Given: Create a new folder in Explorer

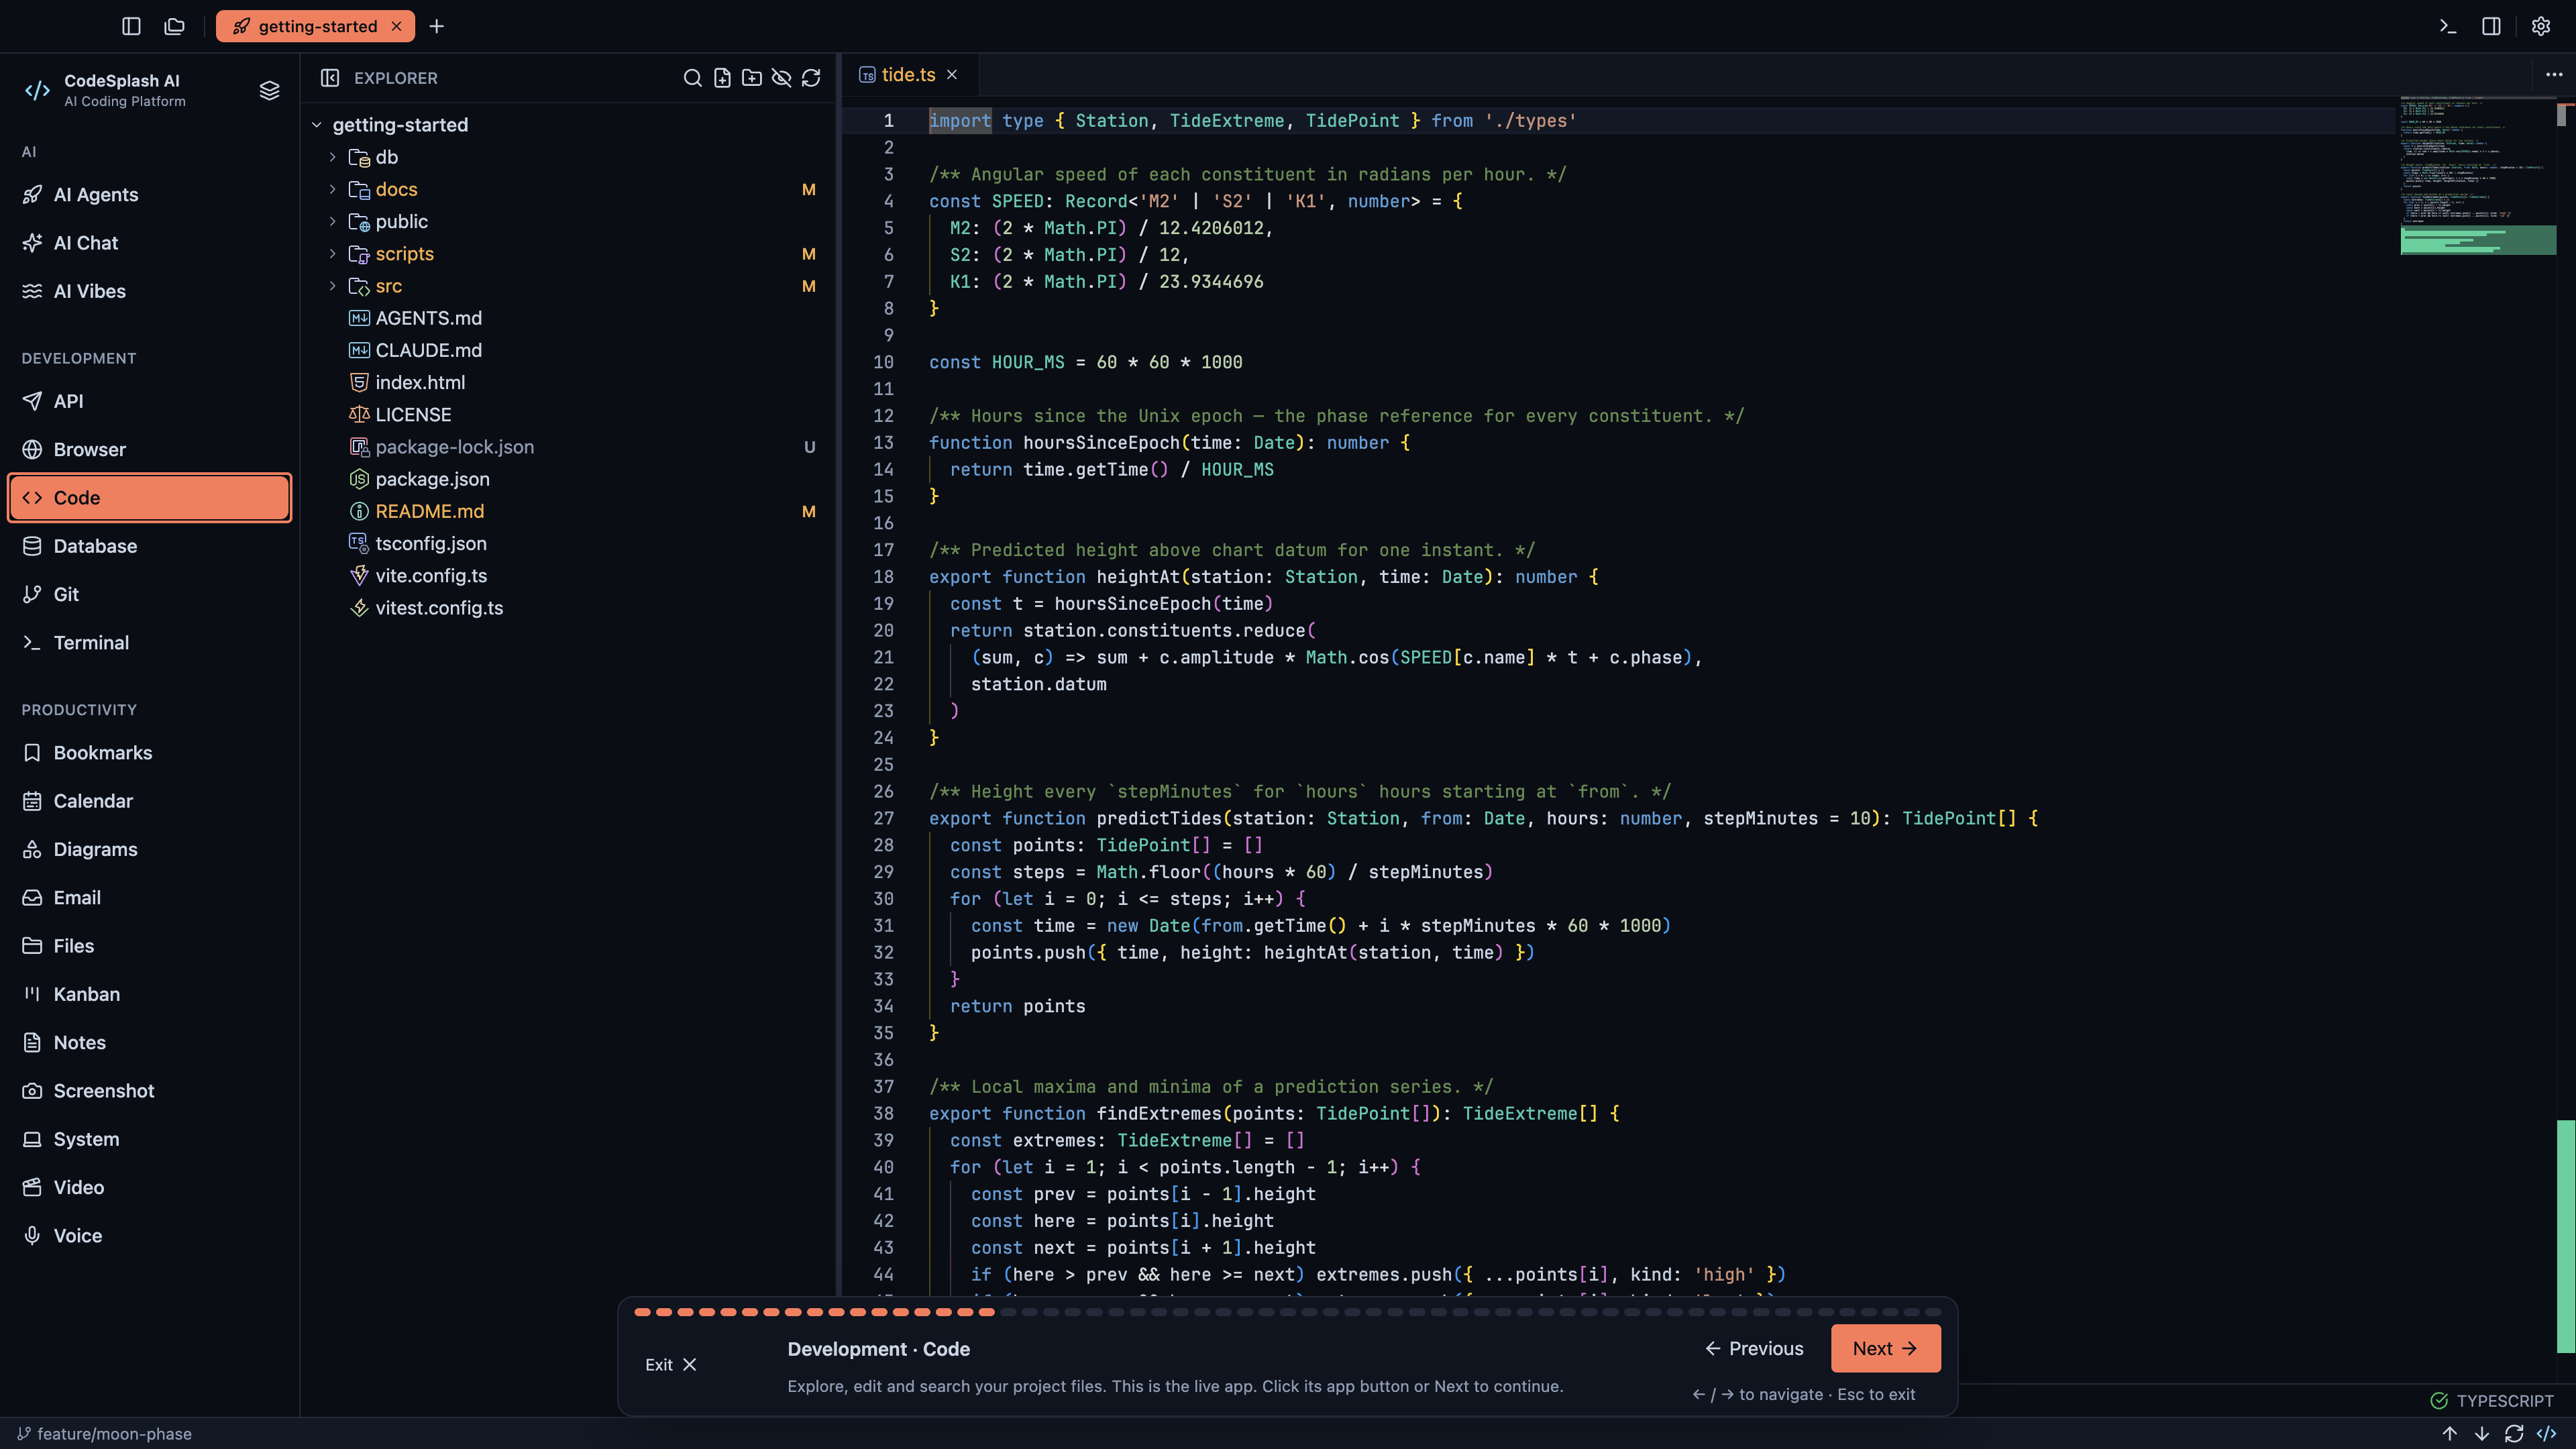Looking at the screenshot, I should click(752, 77).
